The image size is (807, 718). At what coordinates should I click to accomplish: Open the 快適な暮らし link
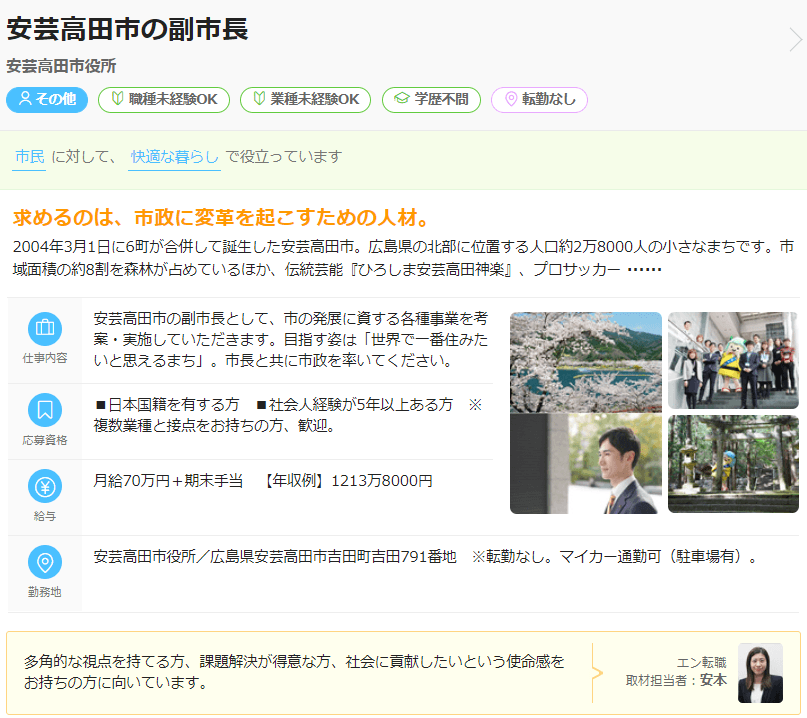coord(174,157)
